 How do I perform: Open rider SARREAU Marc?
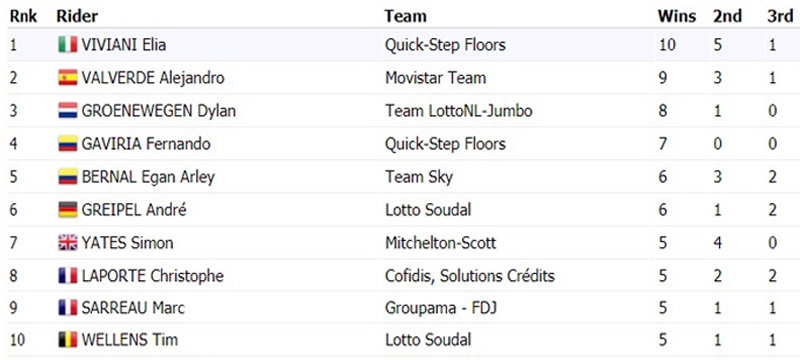click(133, 308)
